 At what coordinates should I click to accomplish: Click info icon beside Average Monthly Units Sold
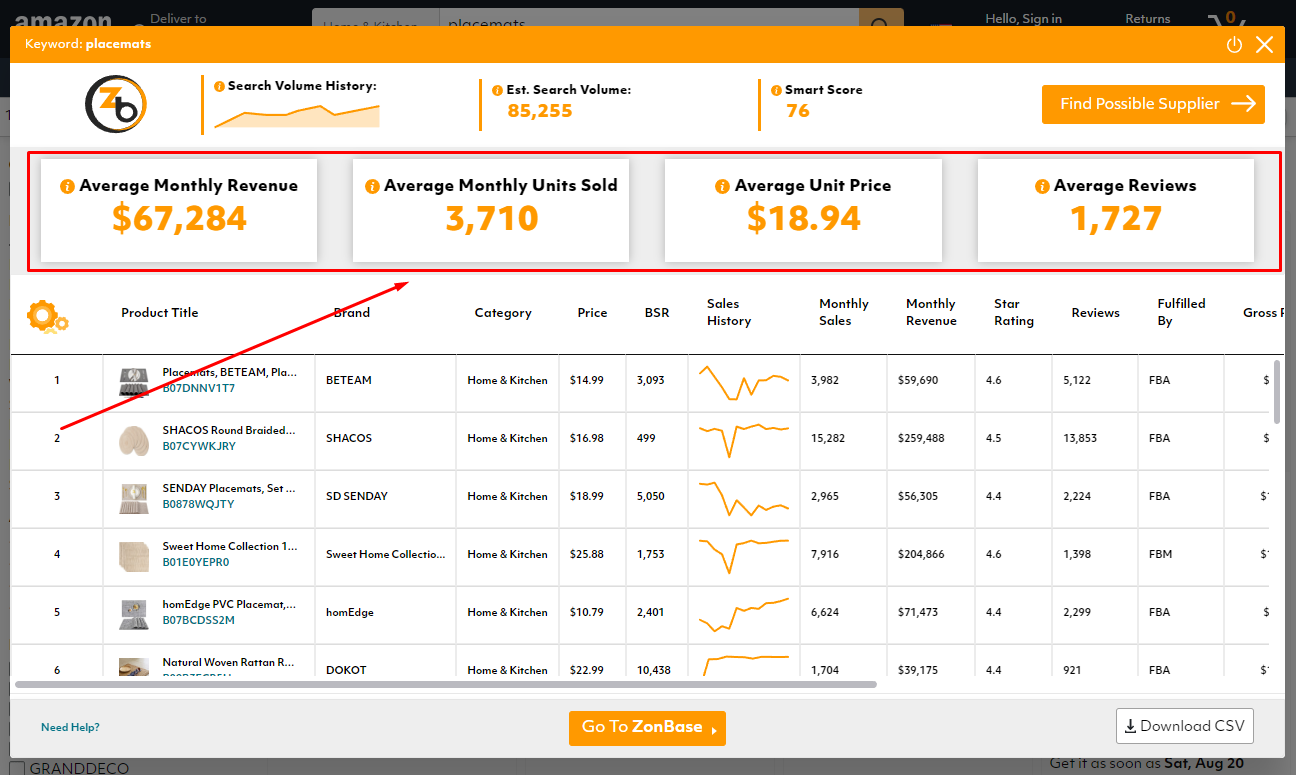click(372, 186)
